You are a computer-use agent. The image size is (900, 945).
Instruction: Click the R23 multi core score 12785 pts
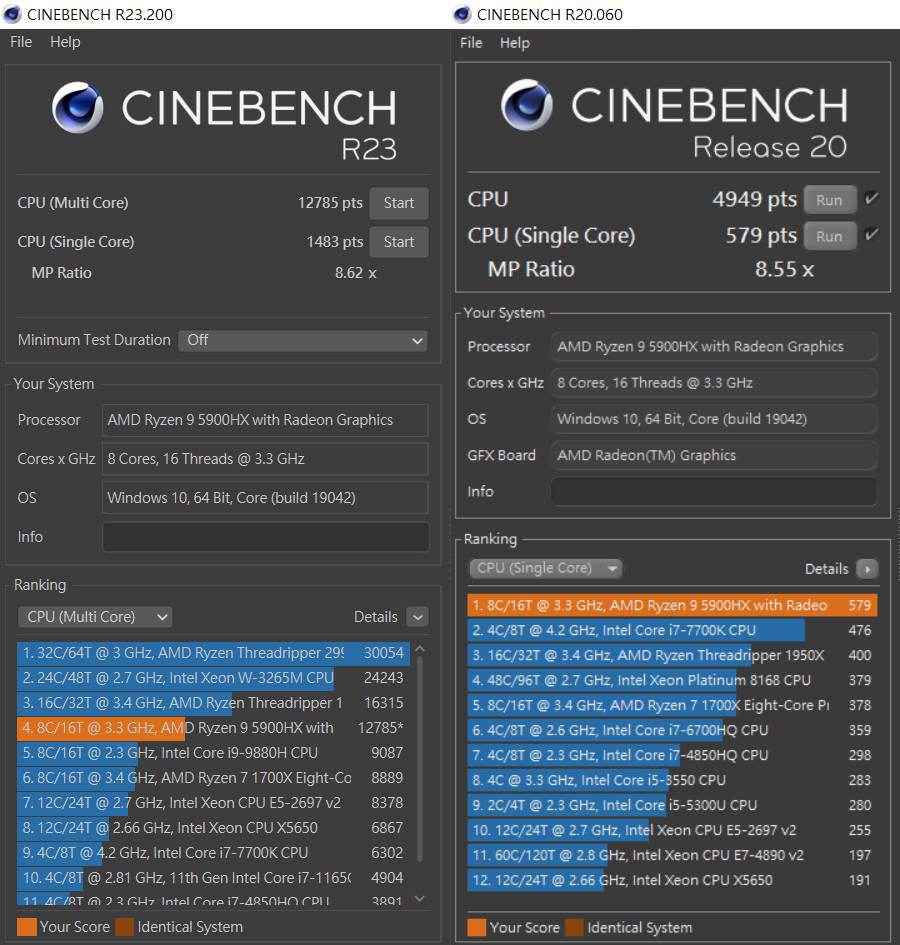click(x=330, y=203)
